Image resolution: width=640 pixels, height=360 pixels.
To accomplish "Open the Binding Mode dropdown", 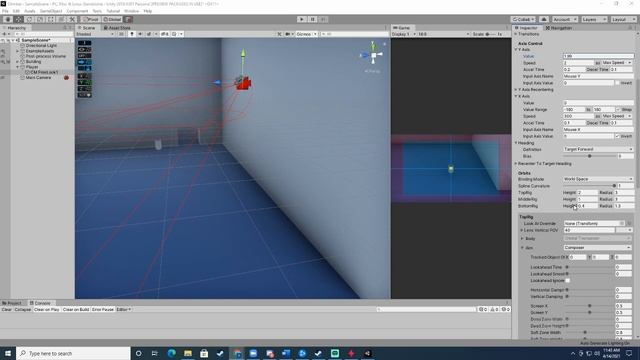I will pyautogui.click(x=598, y=179).
